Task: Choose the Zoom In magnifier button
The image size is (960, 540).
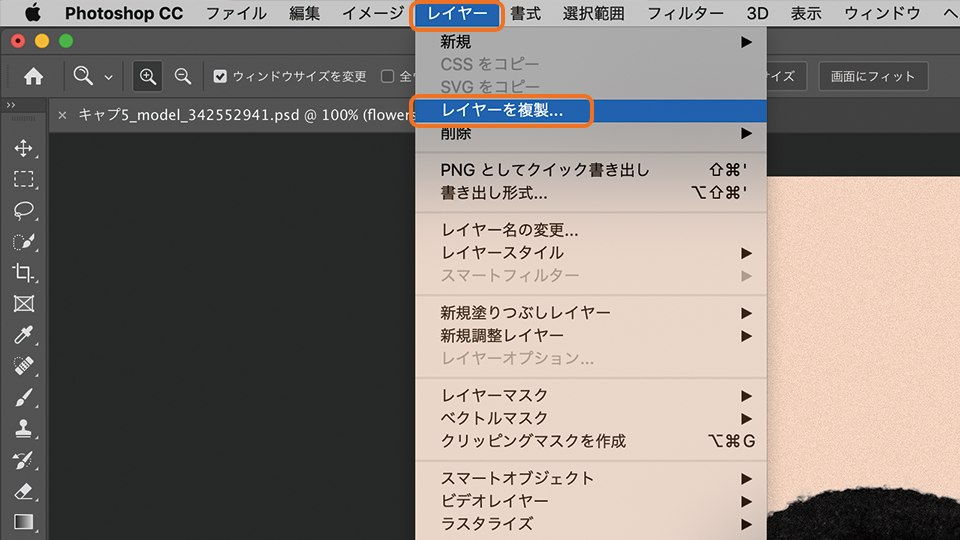Action: point(148,77)
